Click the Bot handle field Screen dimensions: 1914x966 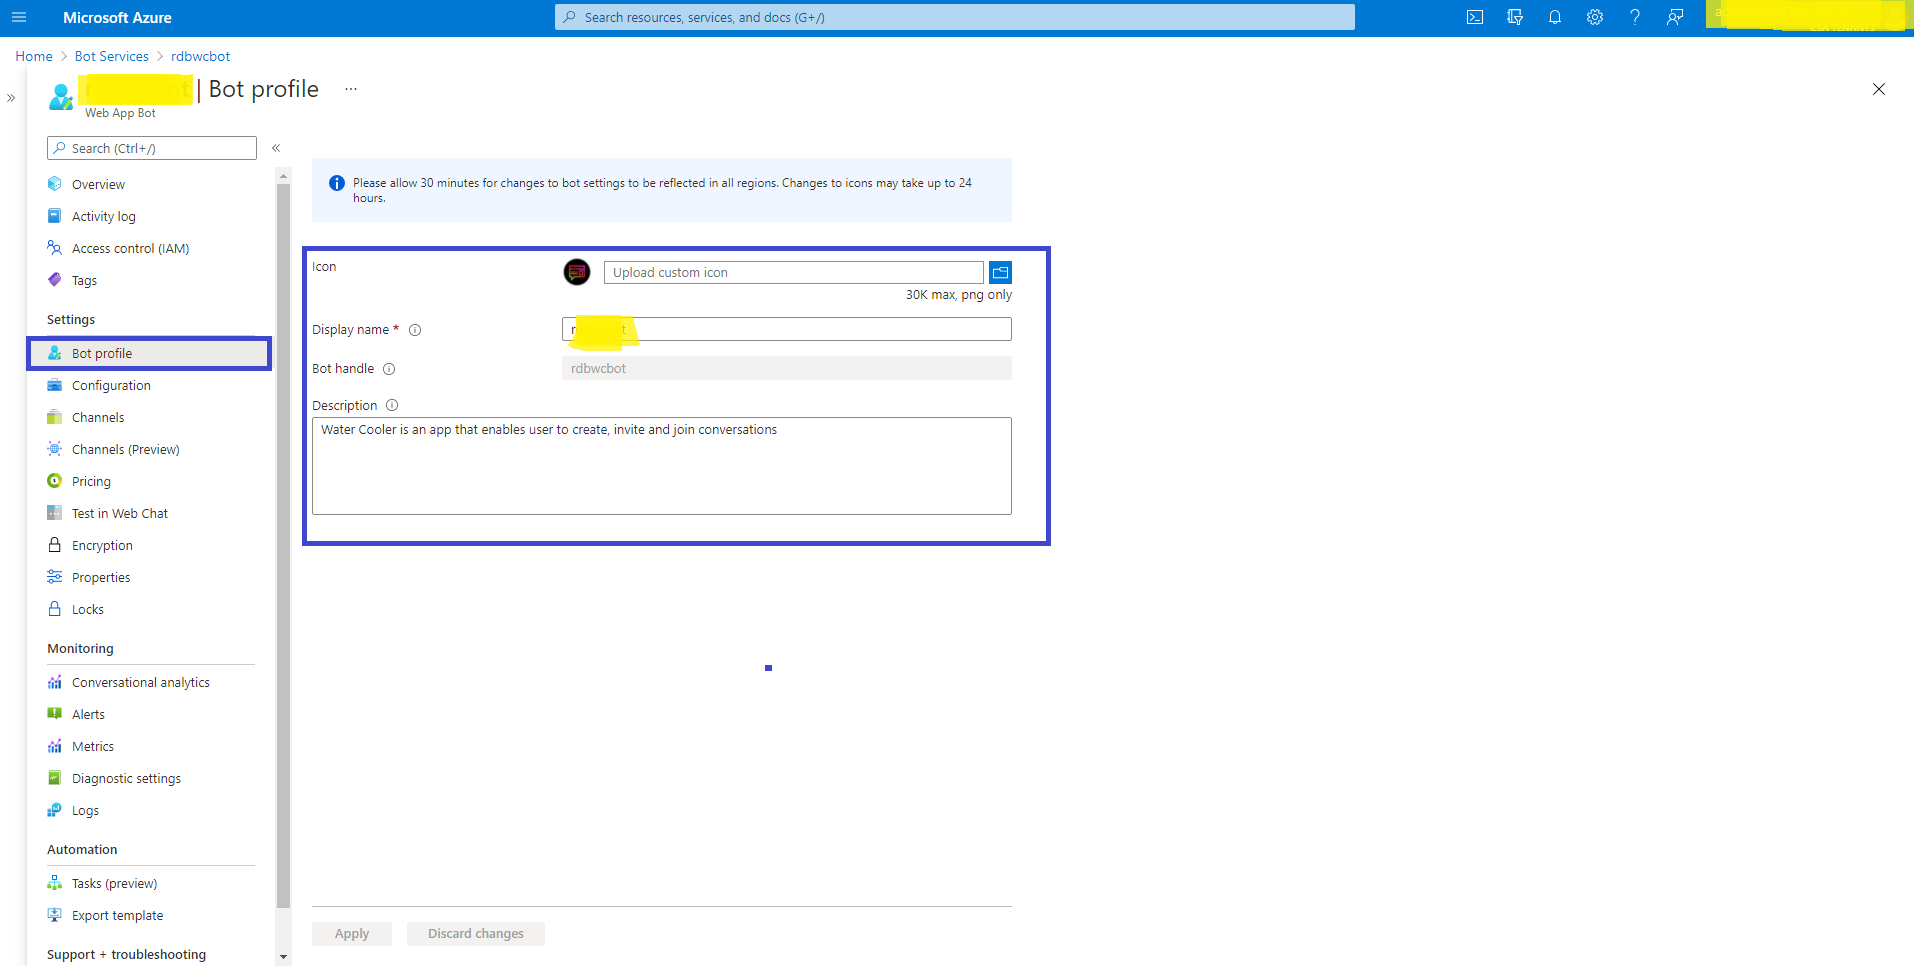[787, 368]
